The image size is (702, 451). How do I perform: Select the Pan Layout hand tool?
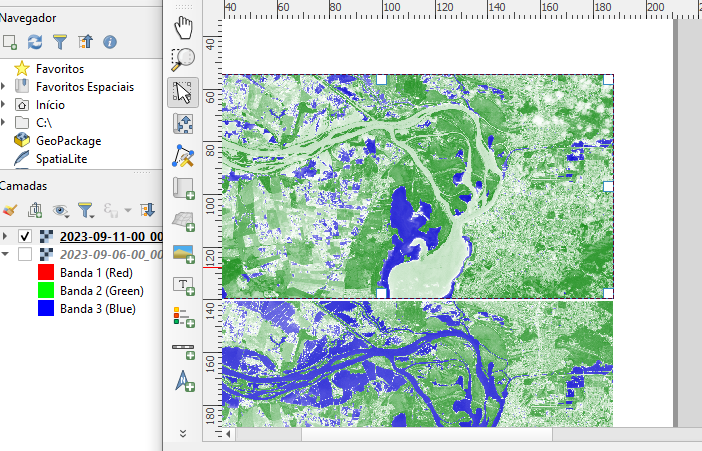tap(183, 27)
